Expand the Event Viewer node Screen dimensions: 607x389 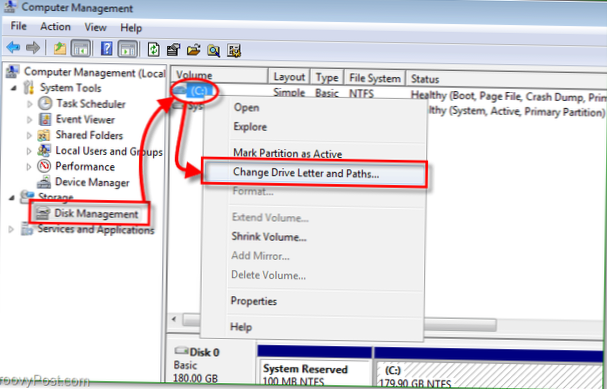click(29, 120)
